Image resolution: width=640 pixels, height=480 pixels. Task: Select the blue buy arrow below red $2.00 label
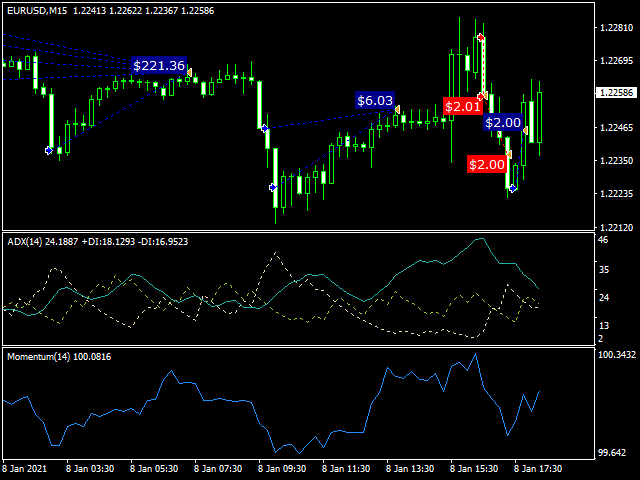(513, 188)
